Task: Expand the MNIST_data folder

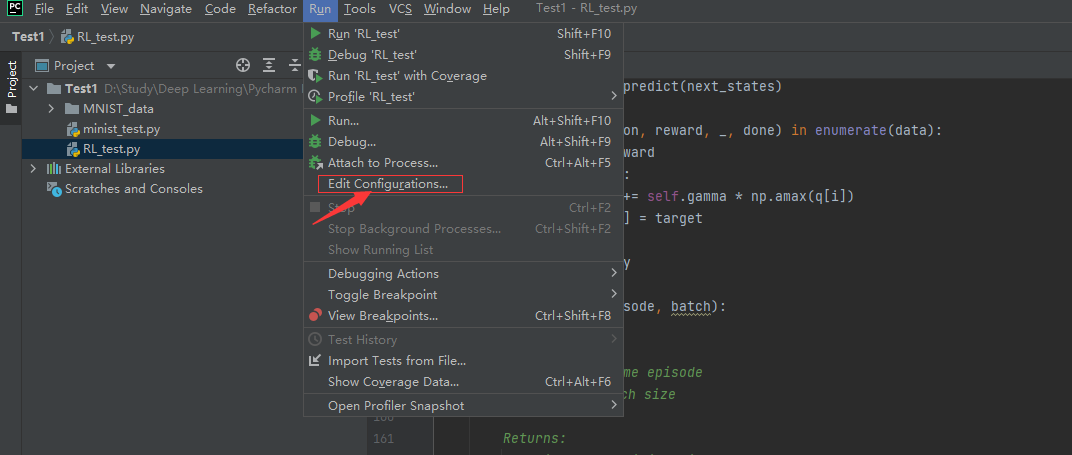Action: 51,108
